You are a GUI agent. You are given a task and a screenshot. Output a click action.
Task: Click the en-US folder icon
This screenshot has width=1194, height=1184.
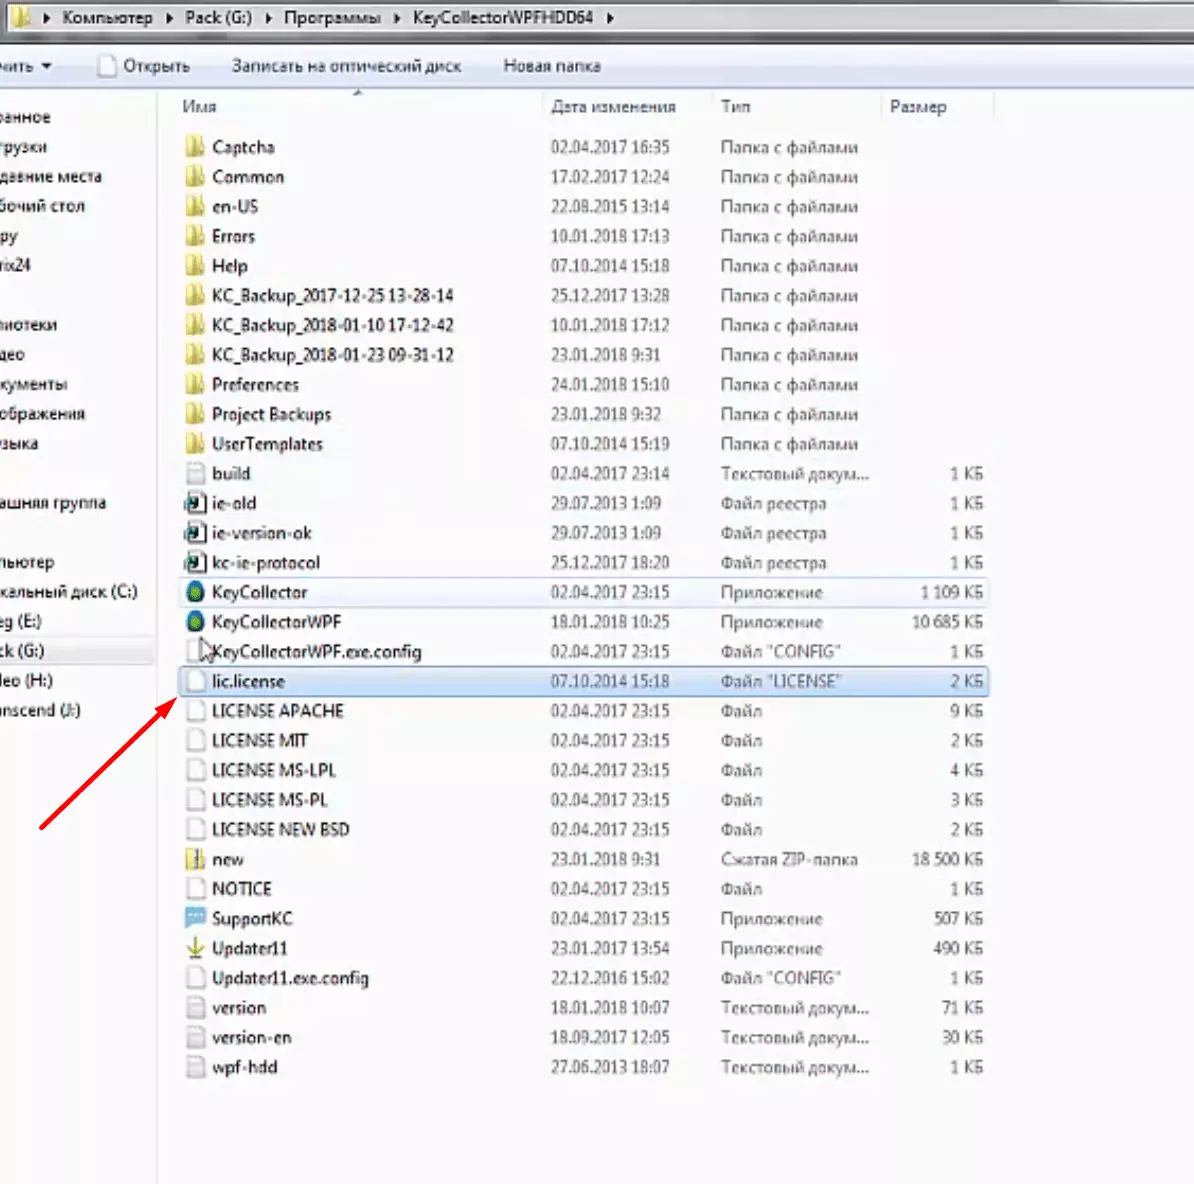195,206
